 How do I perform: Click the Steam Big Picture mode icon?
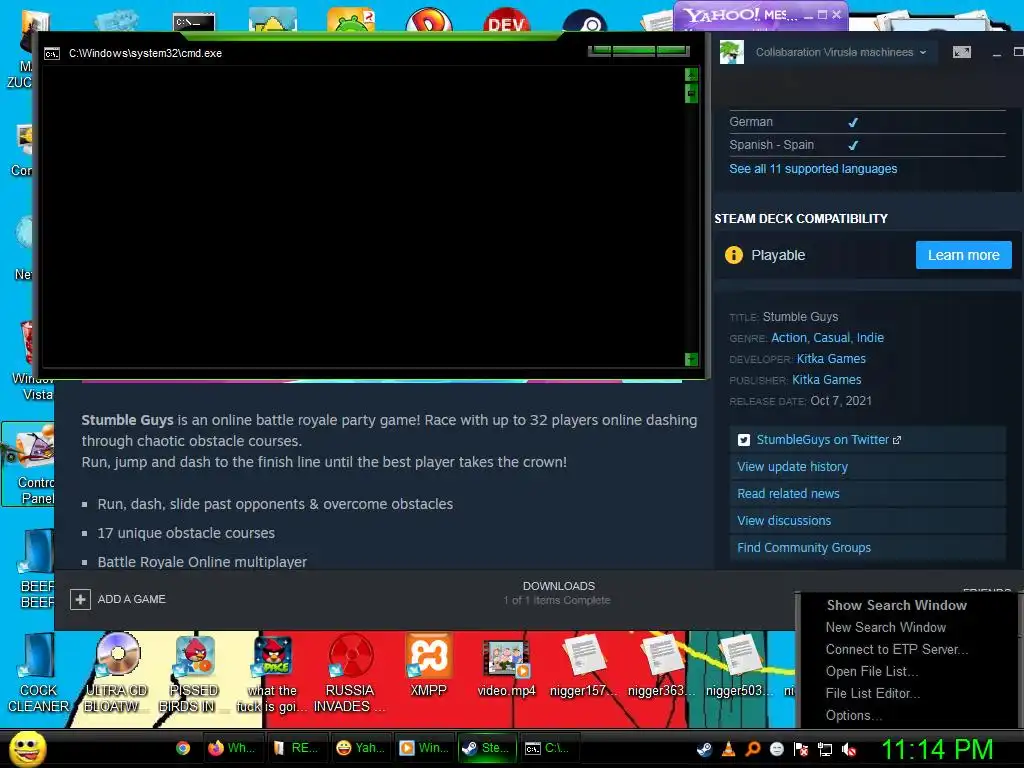[961, 52]
